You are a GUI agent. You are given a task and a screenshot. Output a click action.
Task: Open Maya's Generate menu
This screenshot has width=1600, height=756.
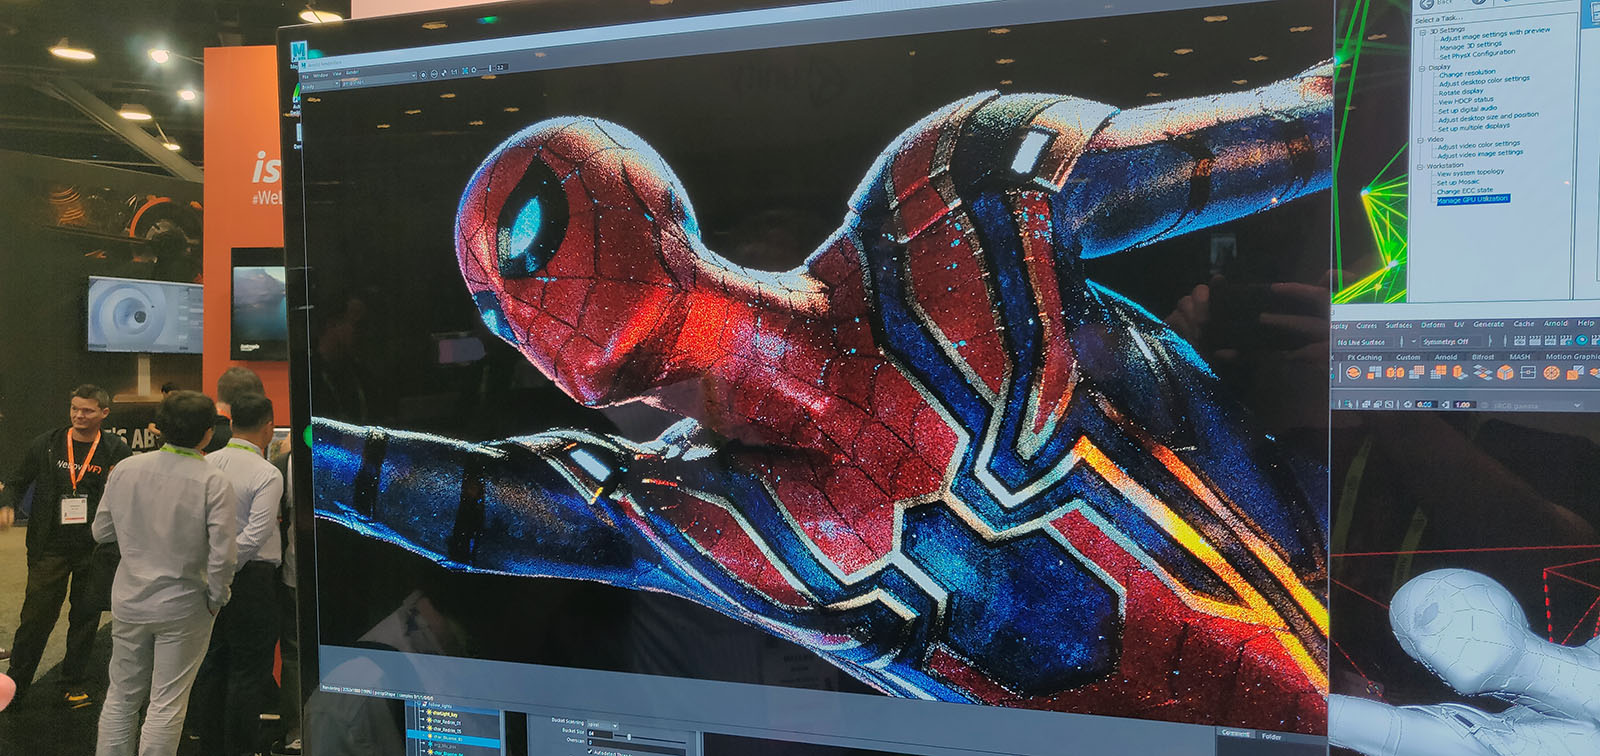tap(1489, 324)
